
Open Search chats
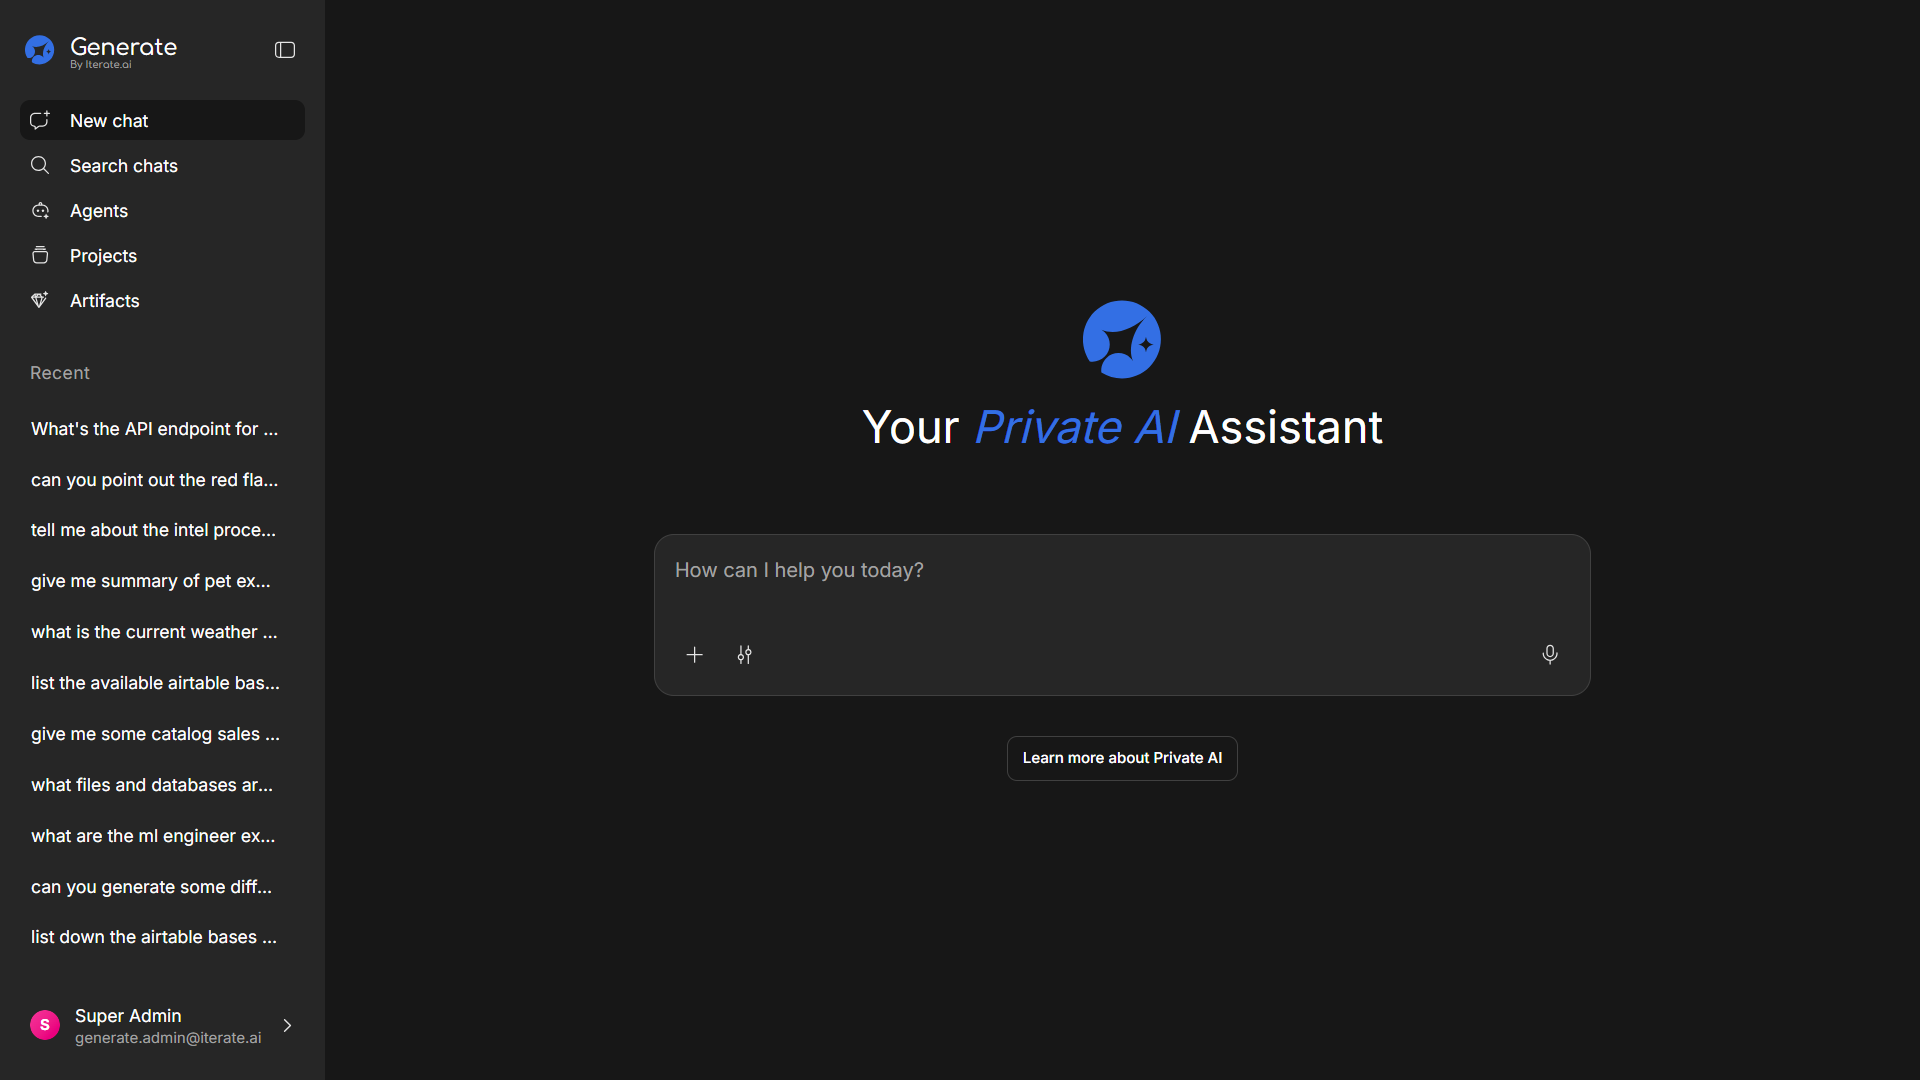click(x=123, y=166)
